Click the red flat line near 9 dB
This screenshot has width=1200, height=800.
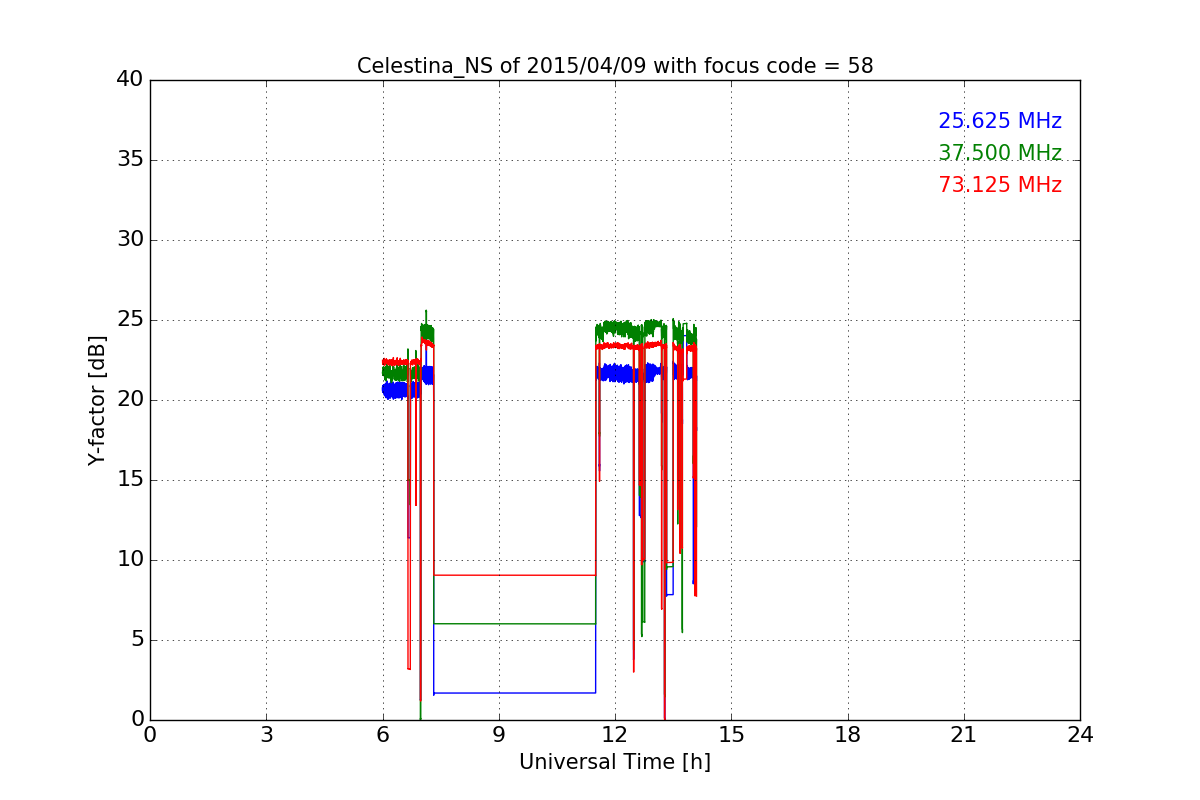(x=515, y=575)
